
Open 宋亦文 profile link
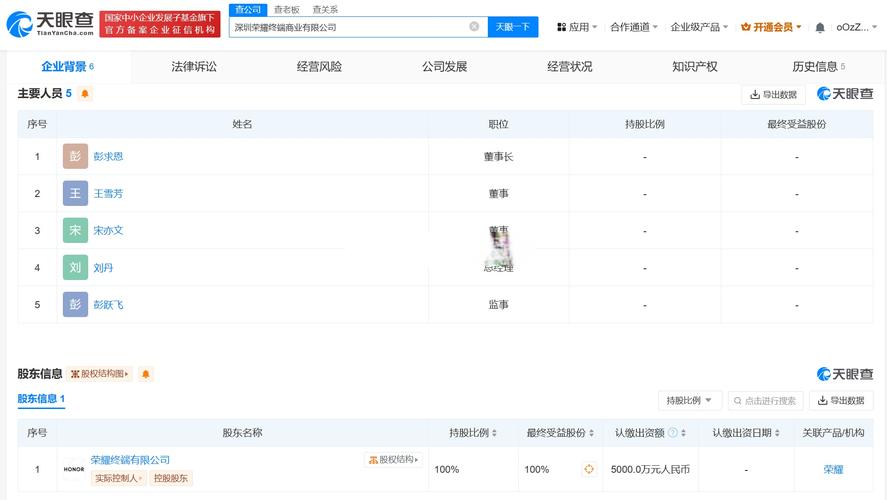coord(108,231)
